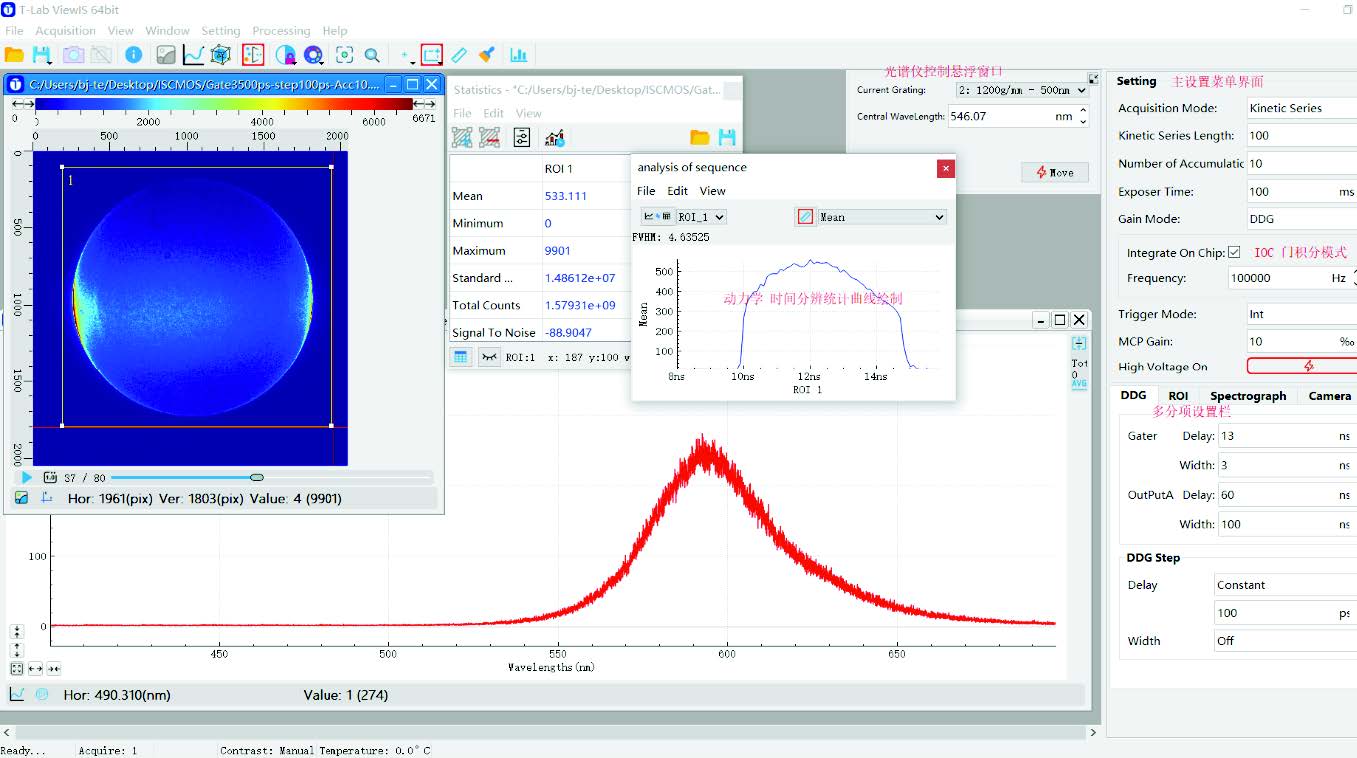Toggle the Integrate On Chip checkbox
1357x758 pixels.
pos(1234,252)
